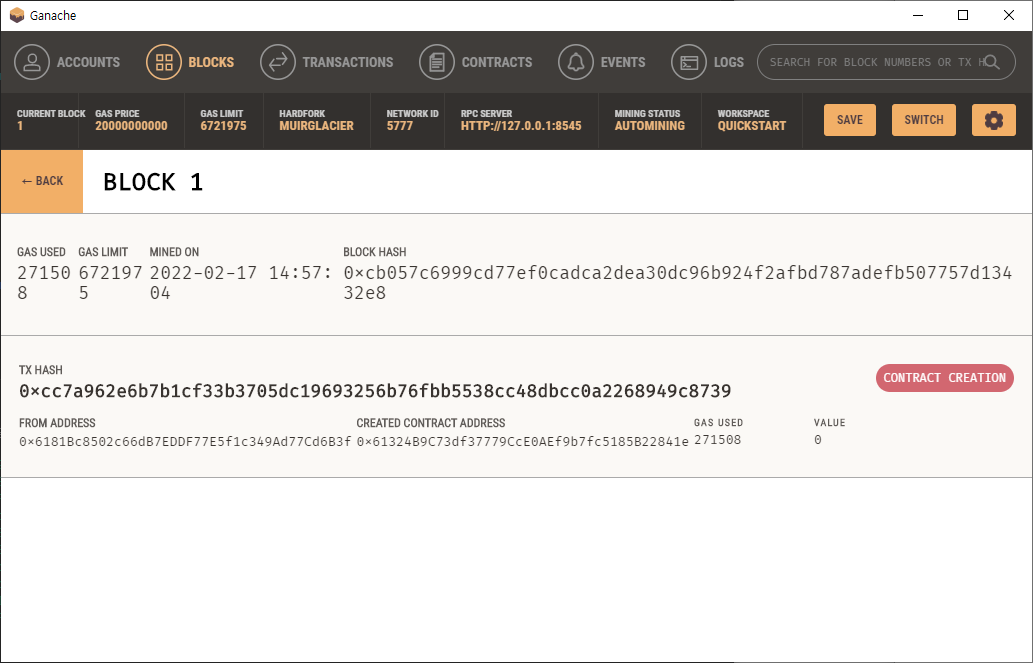
Task: Click gas price value 20000000000
Action: pos(131,126)
